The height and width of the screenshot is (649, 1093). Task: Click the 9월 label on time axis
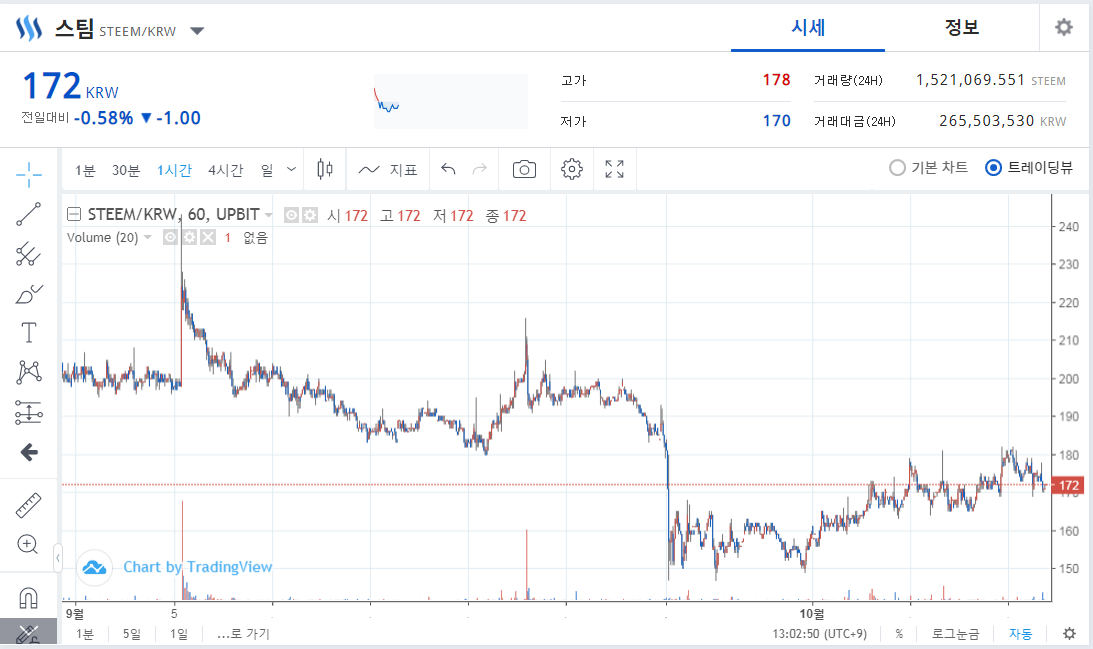75,613
